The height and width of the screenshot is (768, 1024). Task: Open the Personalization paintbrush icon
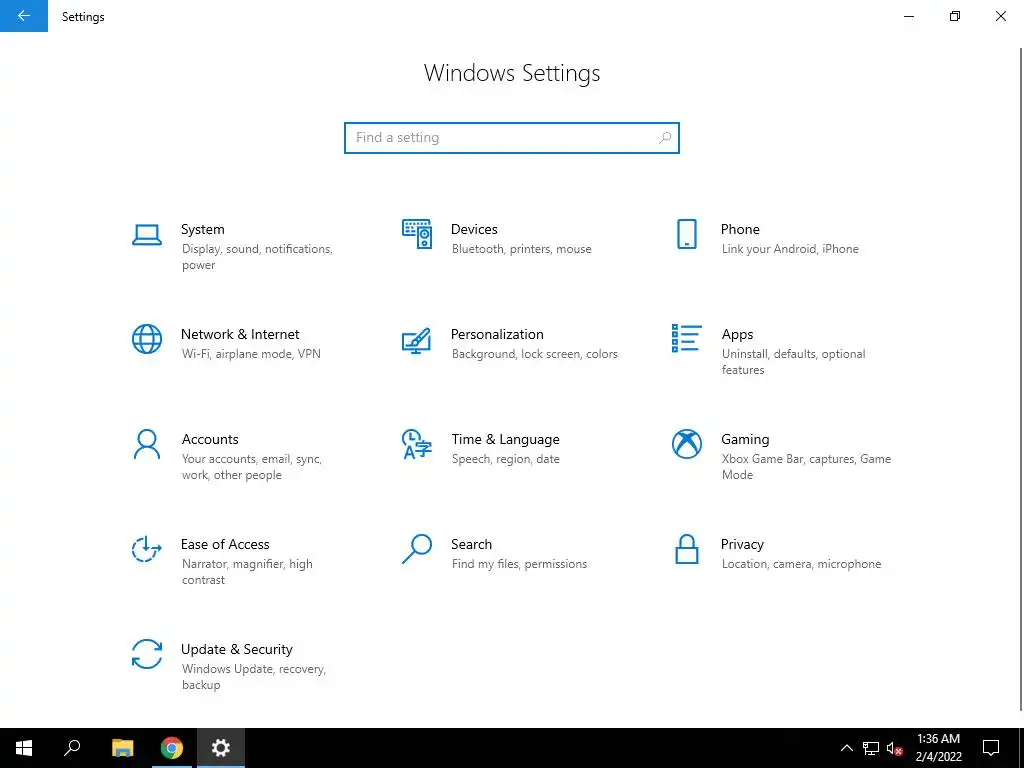click(x=417, y=340)
